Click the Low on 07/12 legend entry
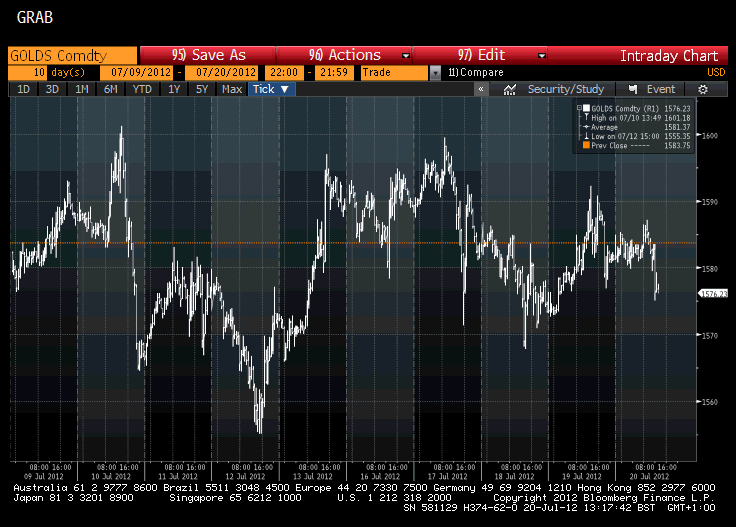736x527 pixels. click(x=636, y=136)
